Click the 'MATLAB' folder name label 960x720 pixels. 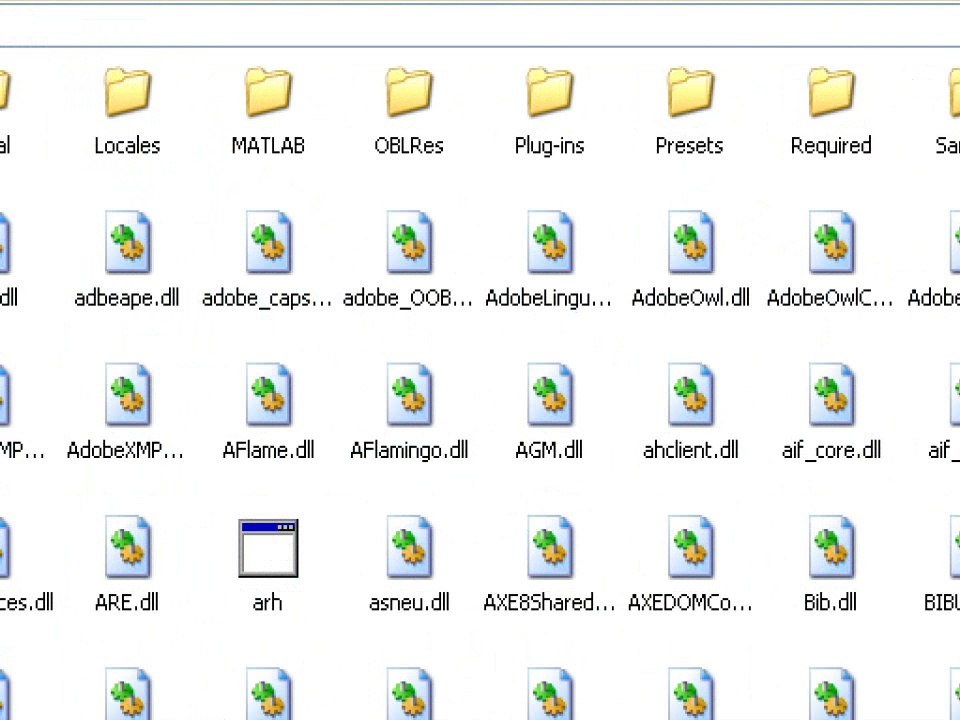[x=268, y=146]
